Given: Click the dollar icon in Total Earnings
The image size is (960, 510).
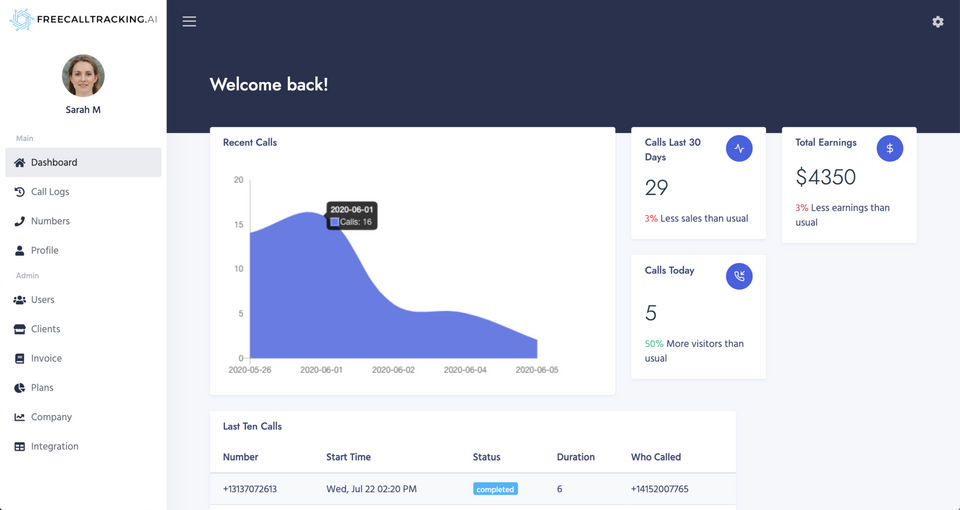Looking at the screenshot, I should coord(890,148).
